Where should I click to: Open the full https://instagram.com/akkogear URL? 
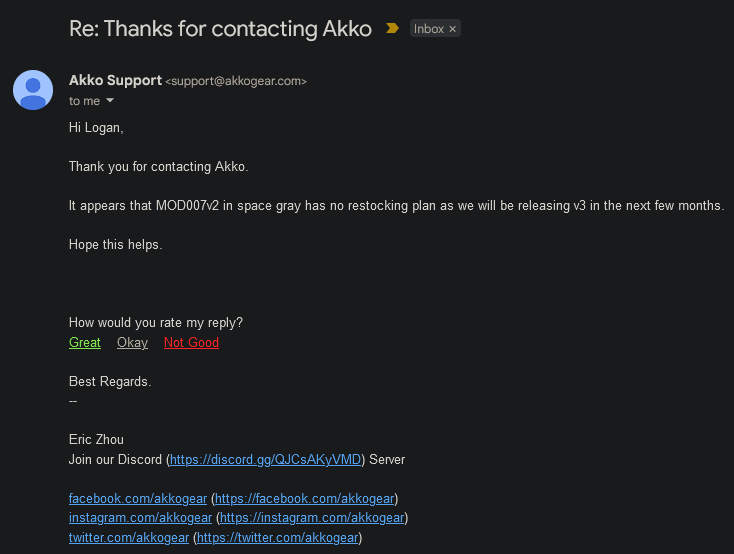[312, 518]
